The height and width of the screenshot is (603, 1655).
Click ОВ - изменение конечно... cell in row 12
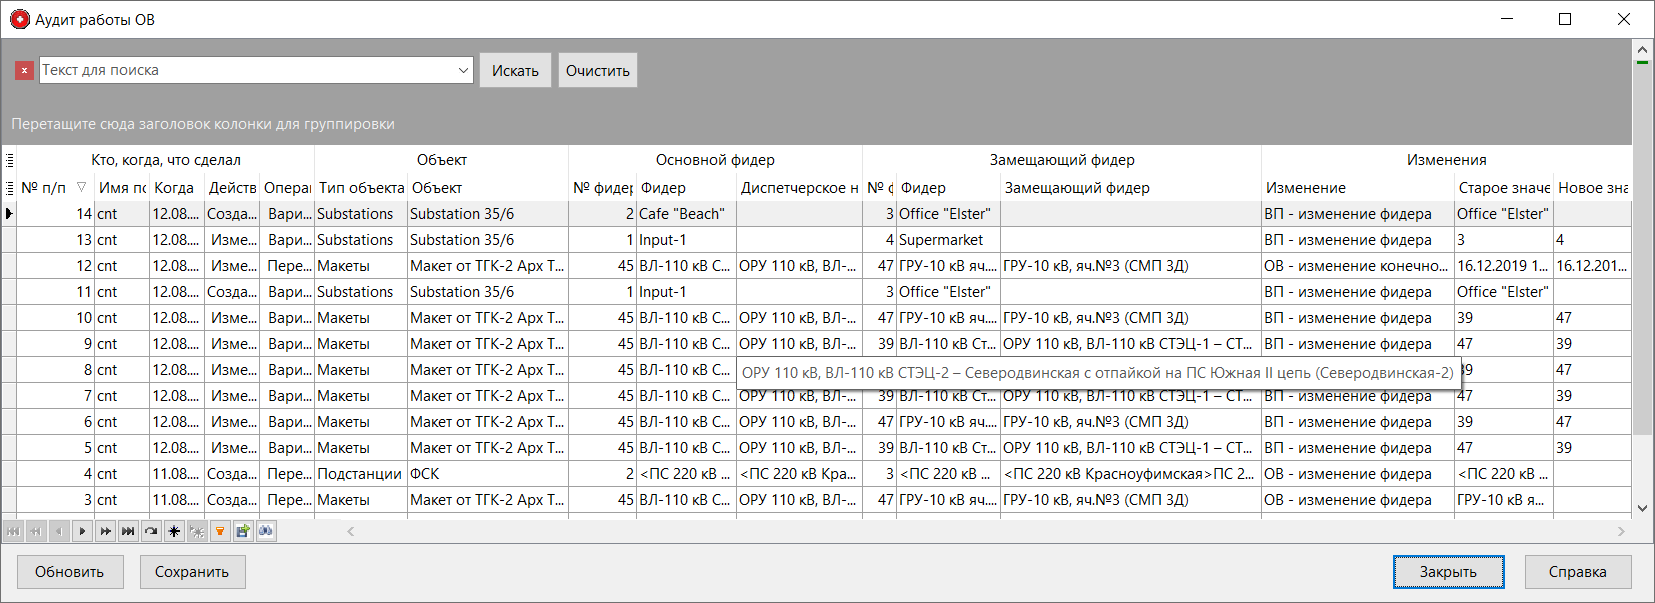(x=1358, y=266)
